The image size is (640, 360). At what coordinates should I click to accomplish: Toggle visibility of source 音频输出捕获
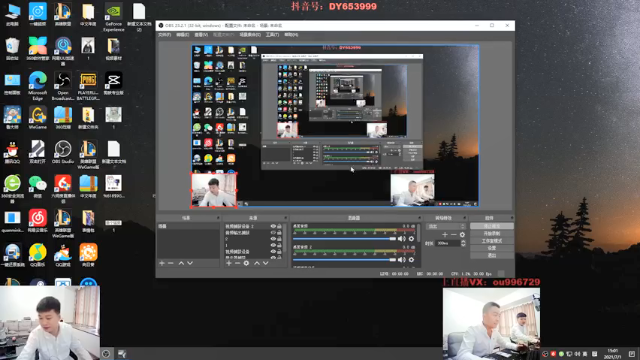(273, 233)
